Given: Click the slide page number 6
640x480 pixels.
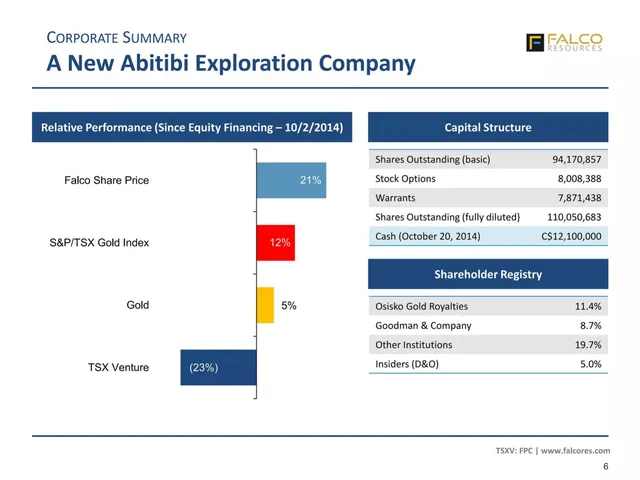Looking at the screenshot, I should point(606,466).
